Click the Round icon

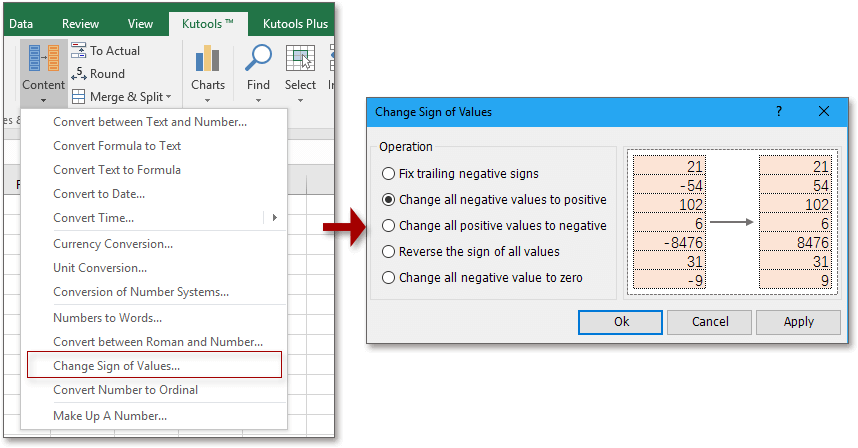pyautogui.click(x=79, y=74)
